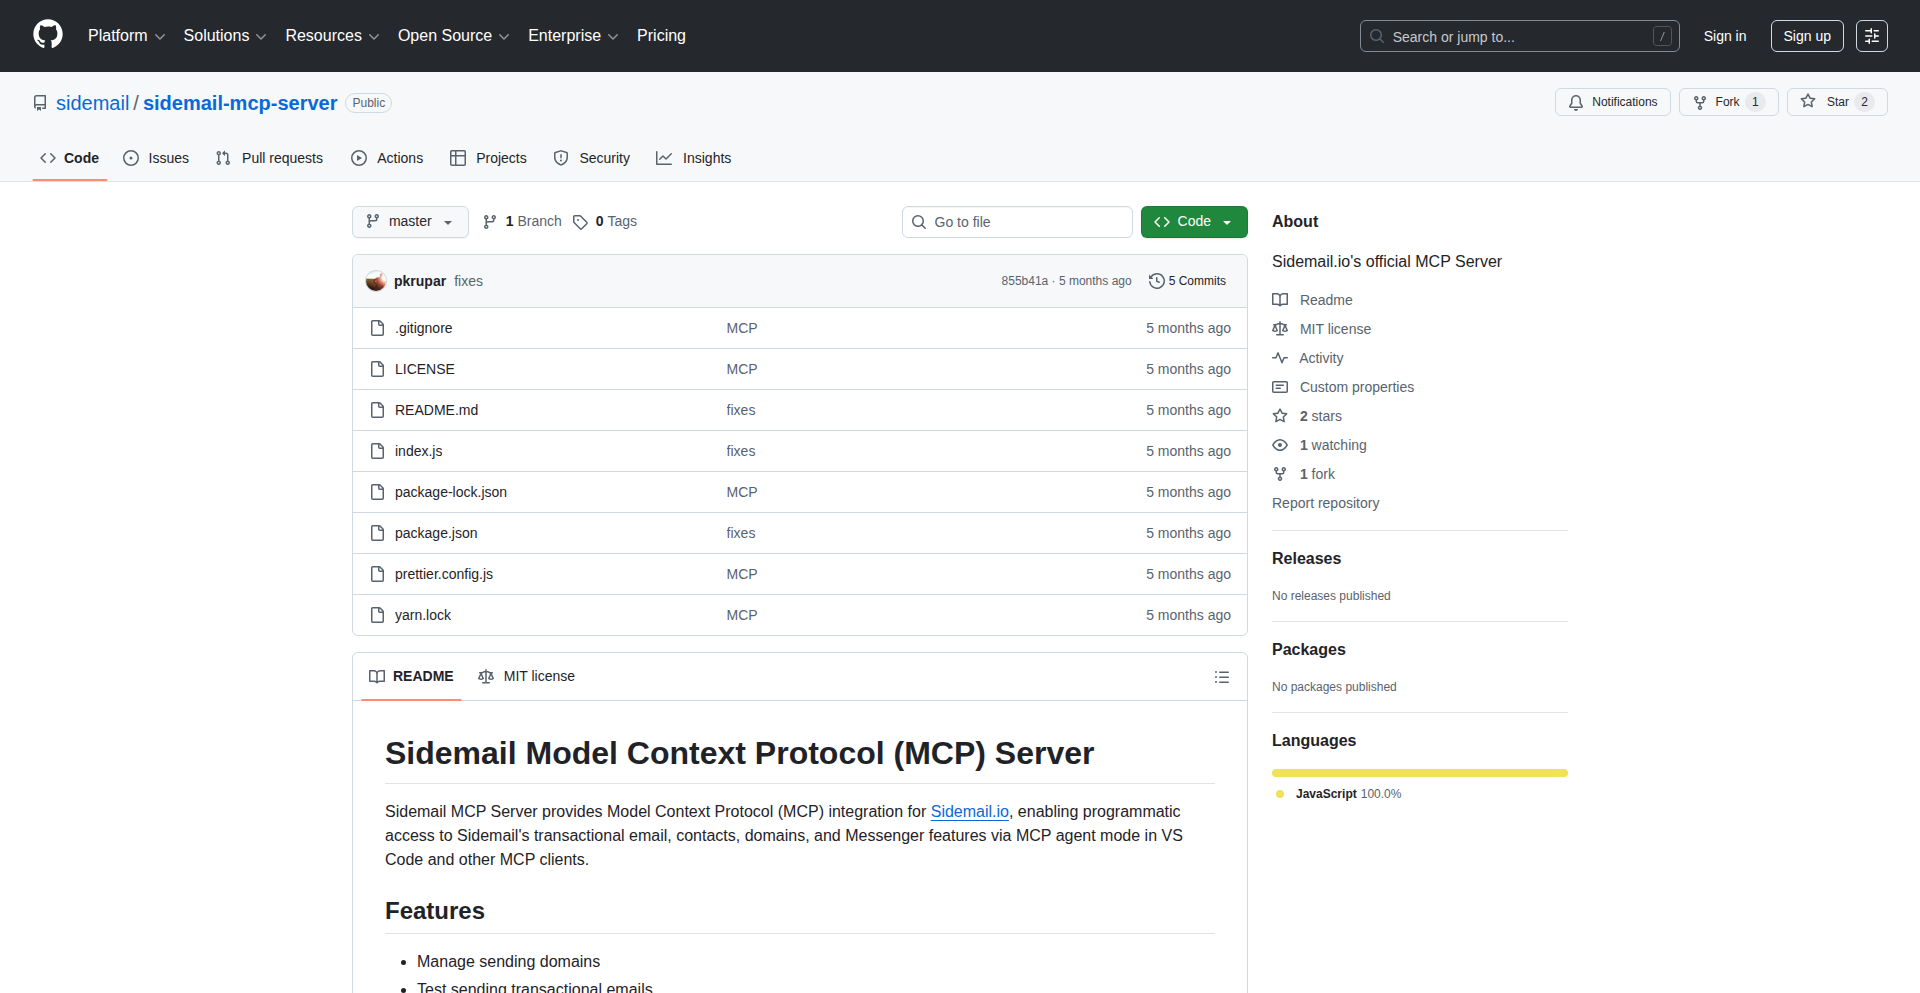The height and width of the screenshot is (993, 1920).
Task: Expand the green Code dropdown button
Action: point(1193,222)
